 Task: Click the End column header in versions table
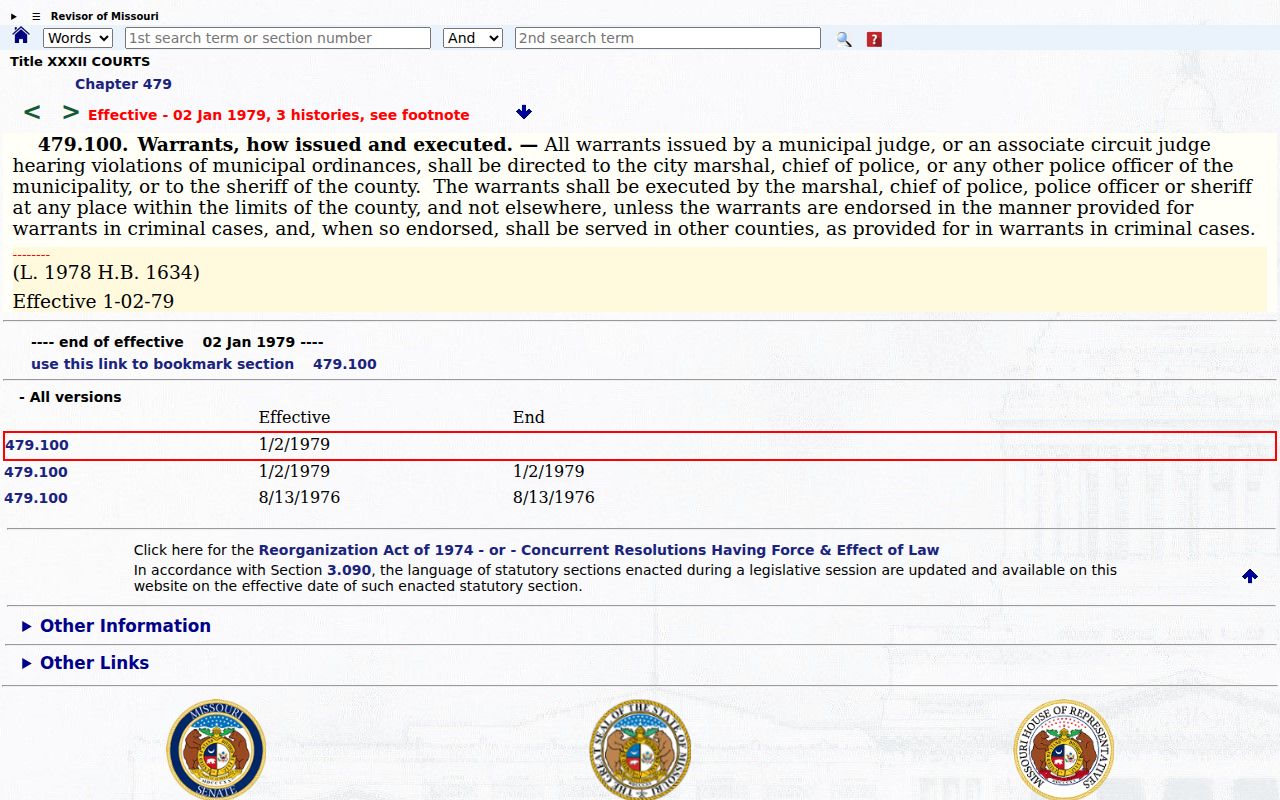coord(529,418)
